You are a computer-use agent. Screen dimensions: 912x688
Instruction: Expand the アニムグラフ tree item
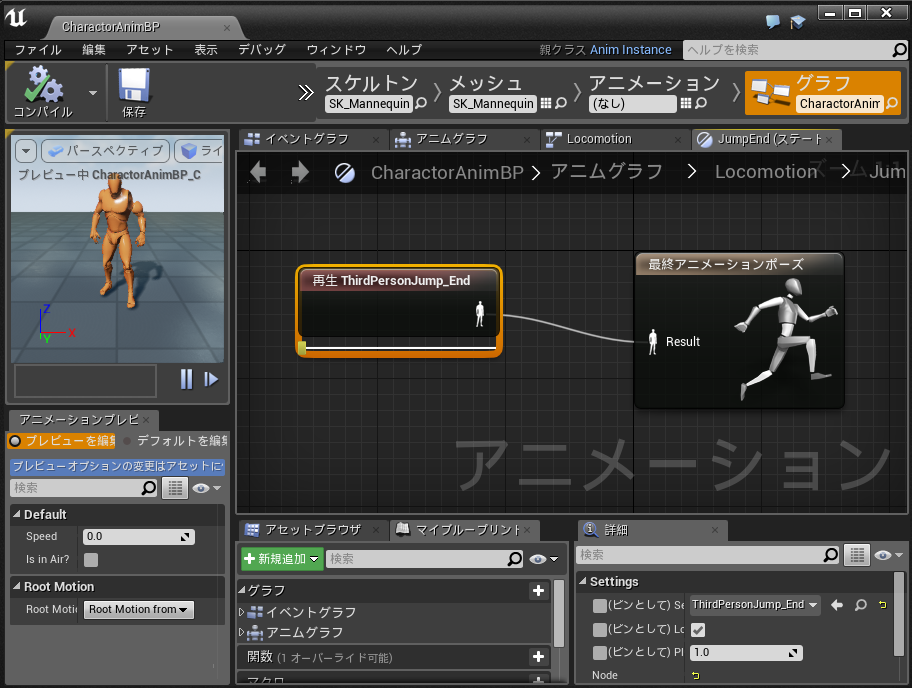coord(242,632)
